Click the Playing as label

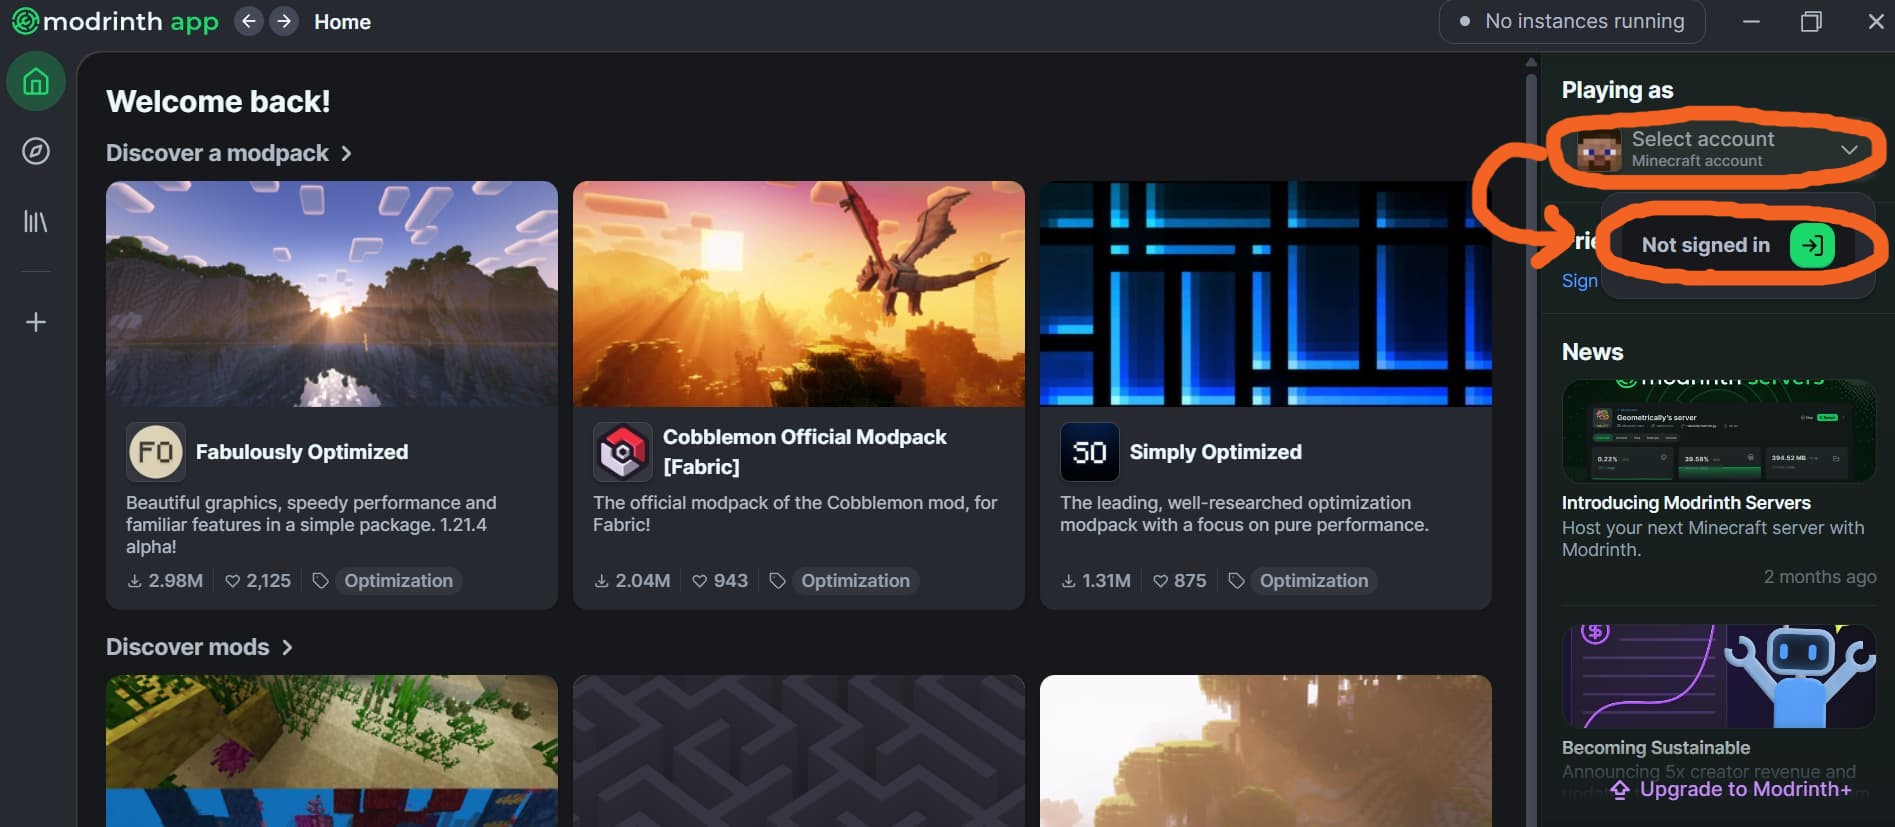pos(1617,90)
